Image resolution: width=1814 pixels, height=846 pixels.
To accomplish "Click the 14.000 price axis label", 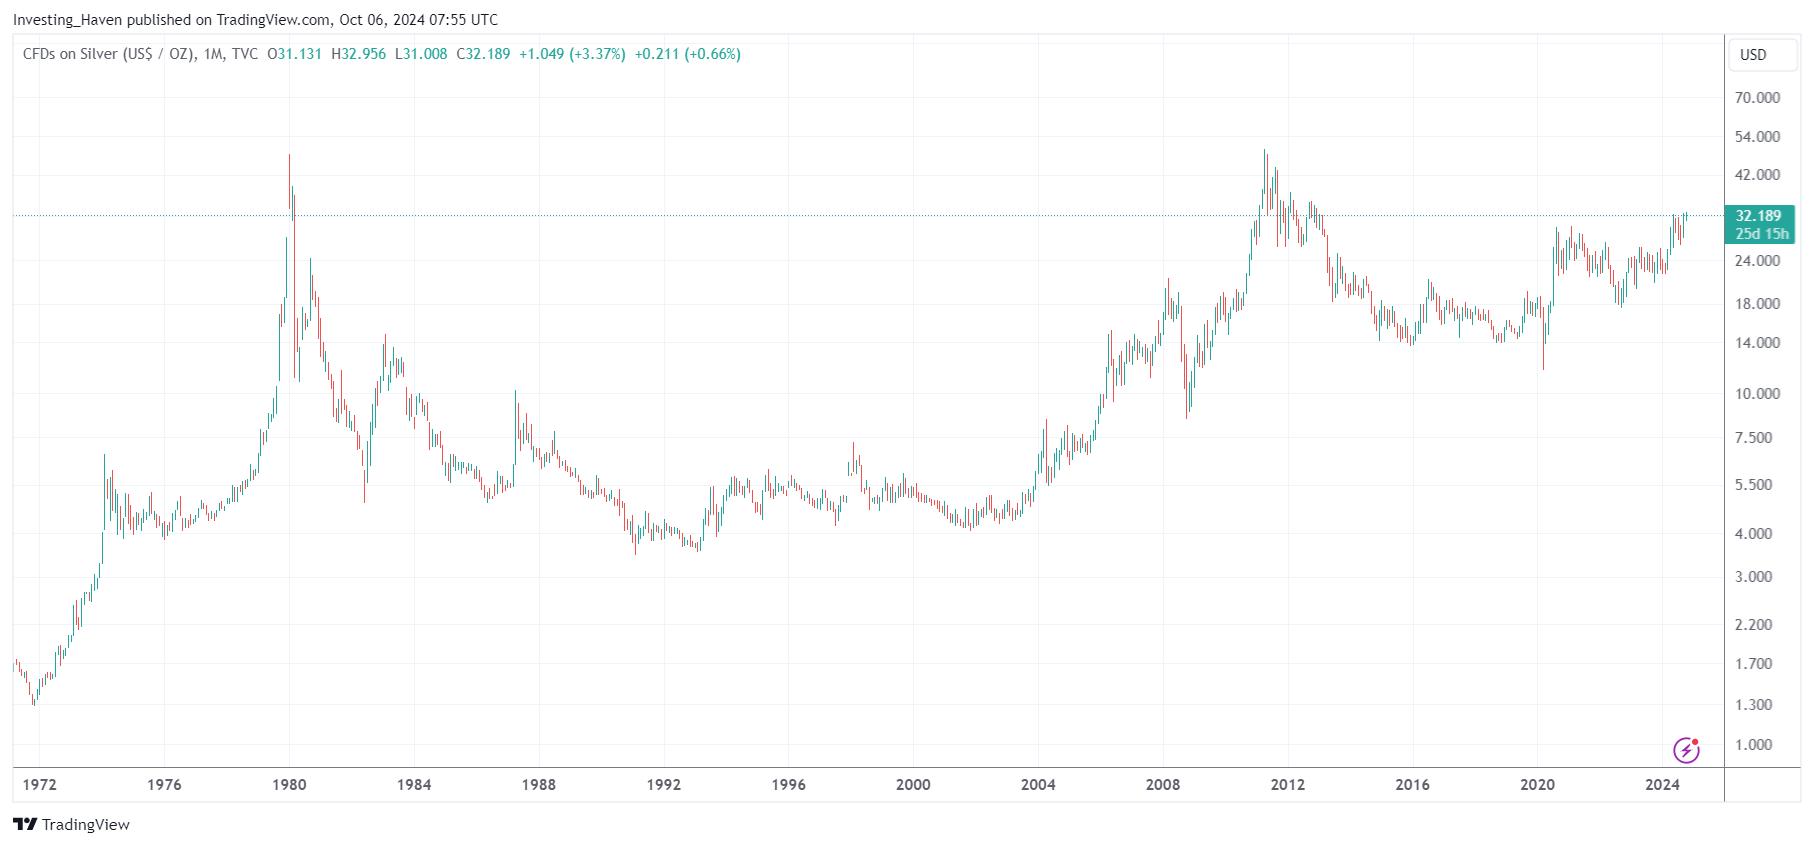I will (1757, 343).
